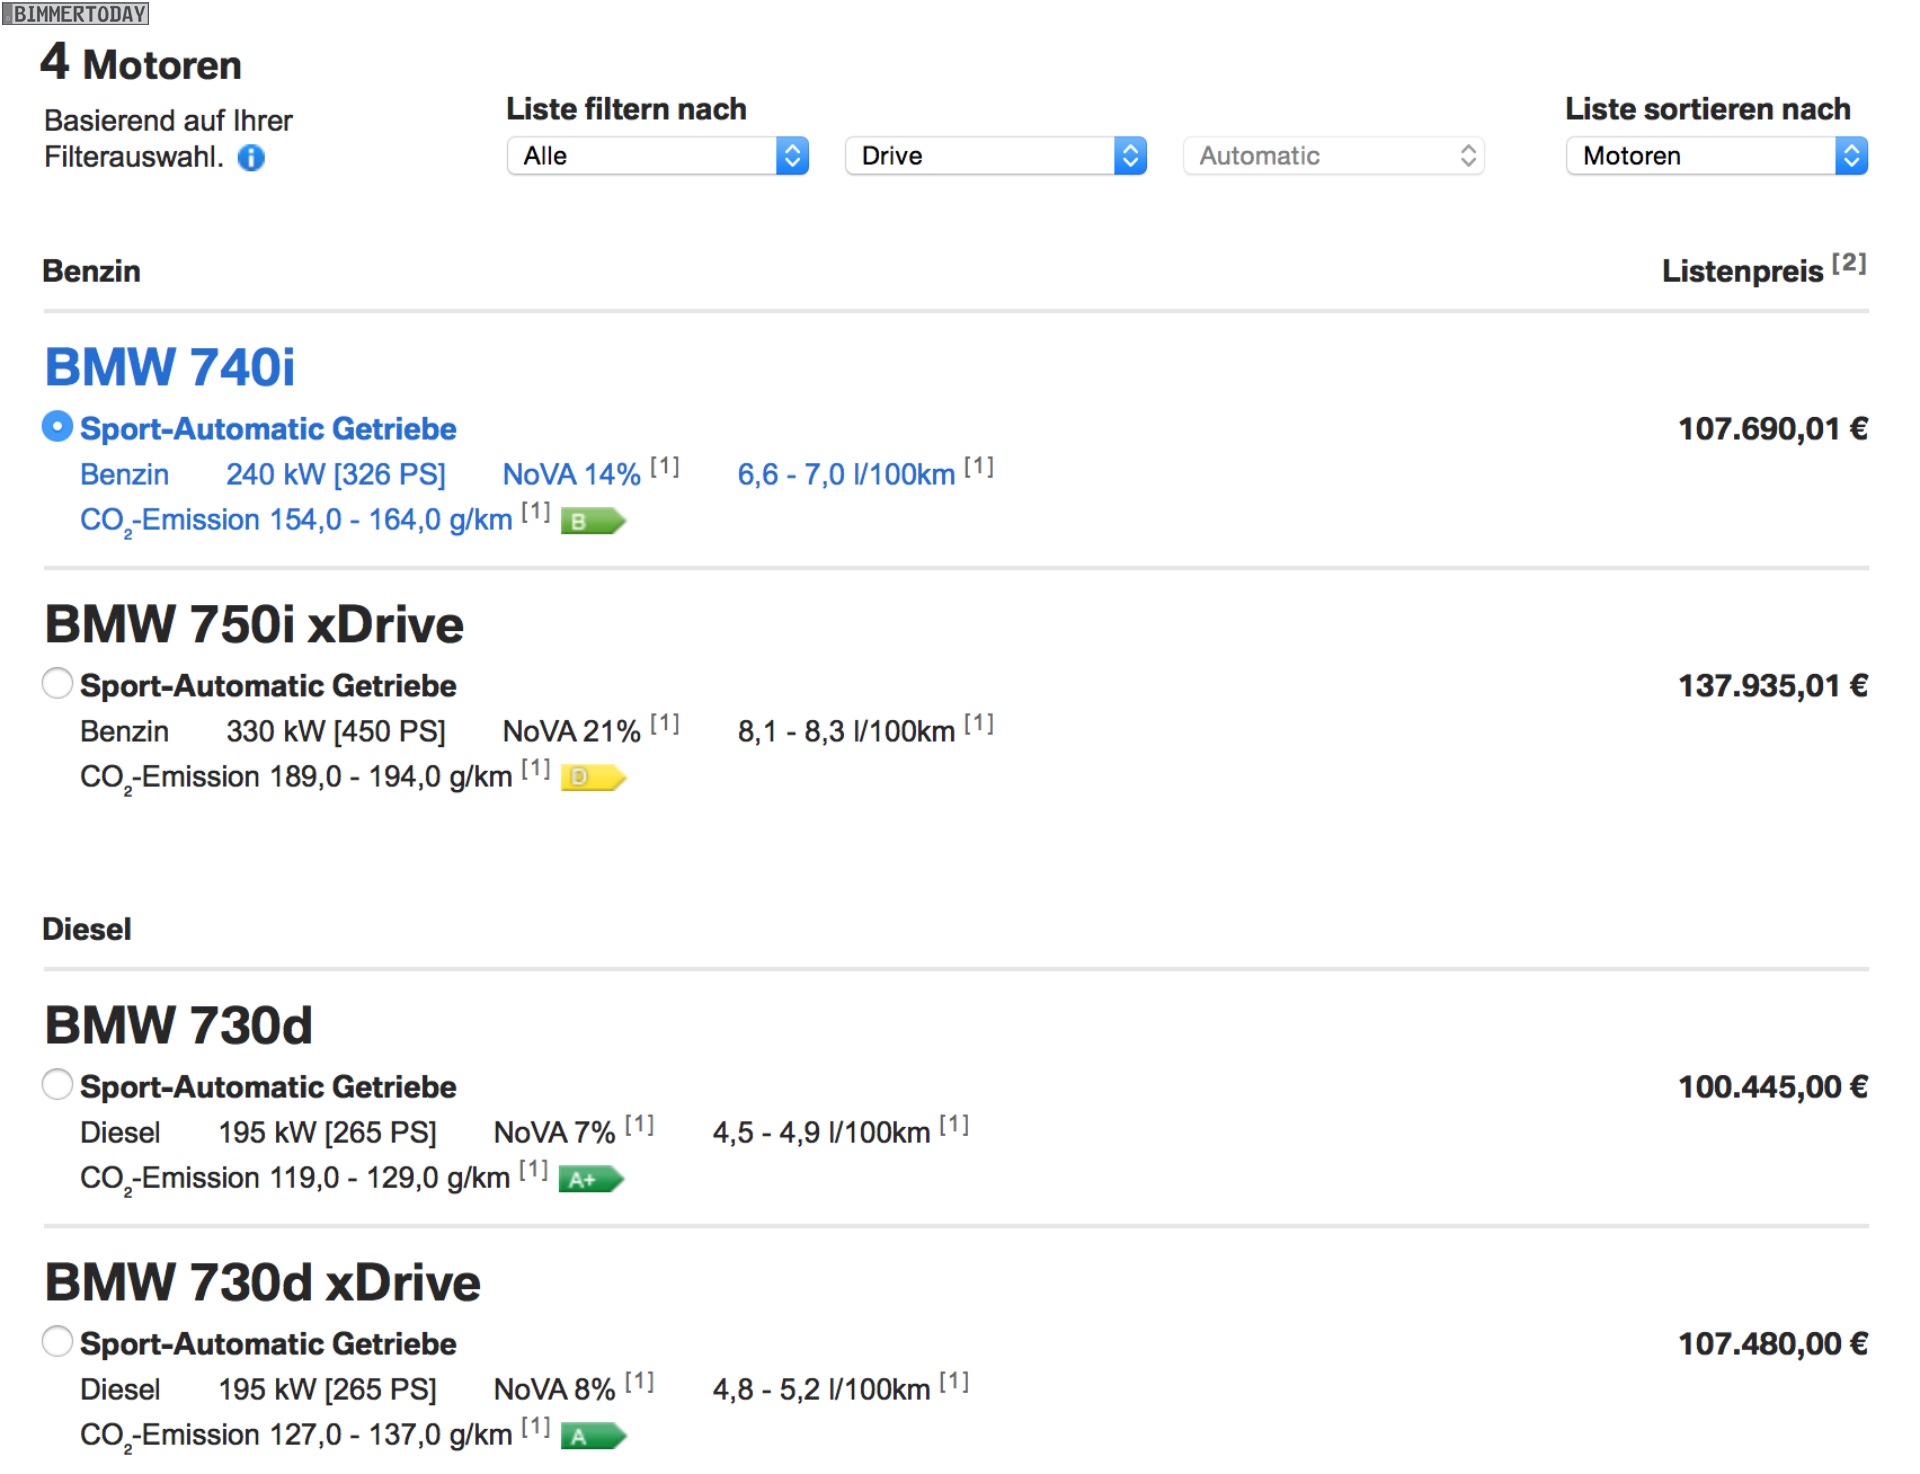Click the BMW 740i heading link

(170, 367)
